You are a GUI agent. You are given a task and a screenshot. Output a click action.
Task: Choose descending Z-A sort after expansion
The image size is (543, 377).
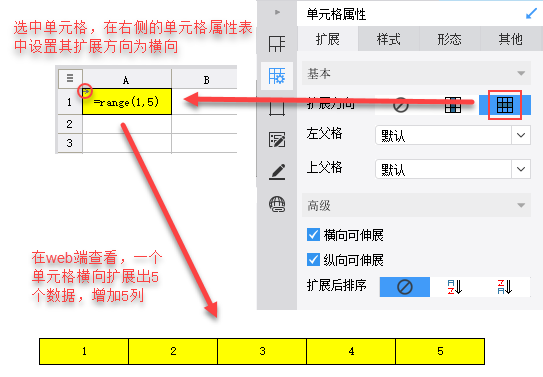click(x=505, y=287)
